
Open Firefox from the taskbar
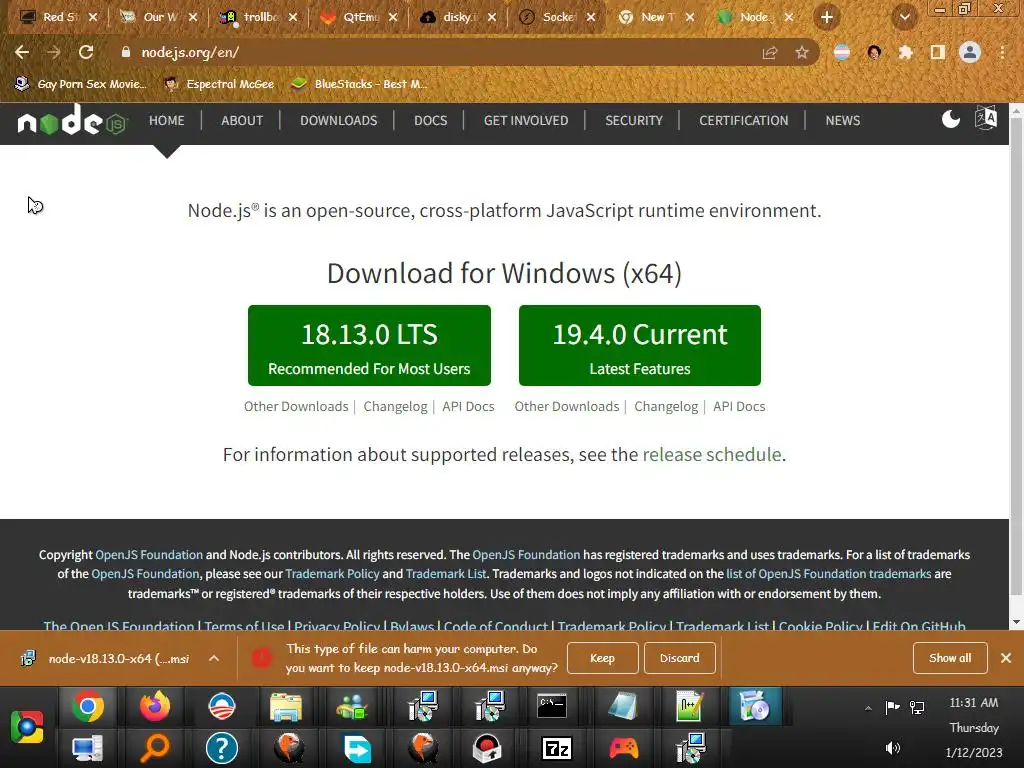pyautogui.click(x=154, y=706)
